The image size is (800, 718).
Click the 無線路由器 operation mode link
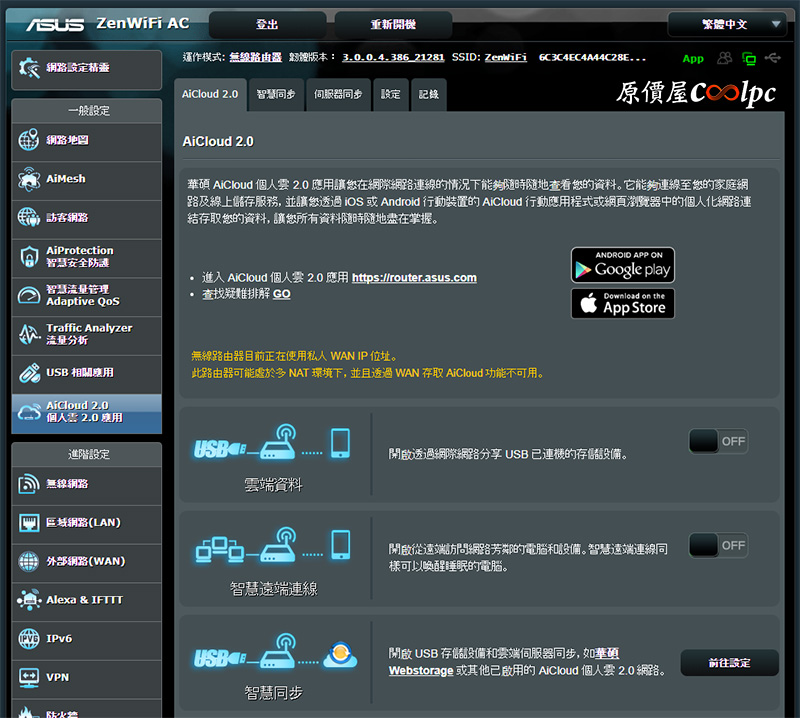pyautogui.click(x=256, y=57)
